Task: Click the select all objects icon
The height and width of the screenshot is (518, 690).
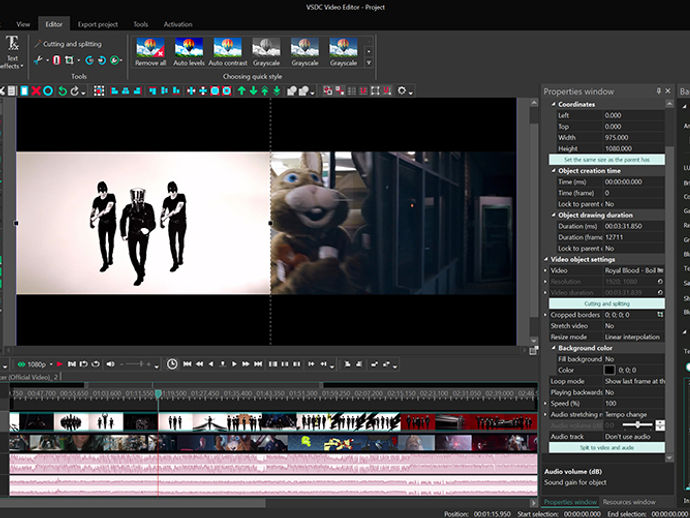Action: 99,91
